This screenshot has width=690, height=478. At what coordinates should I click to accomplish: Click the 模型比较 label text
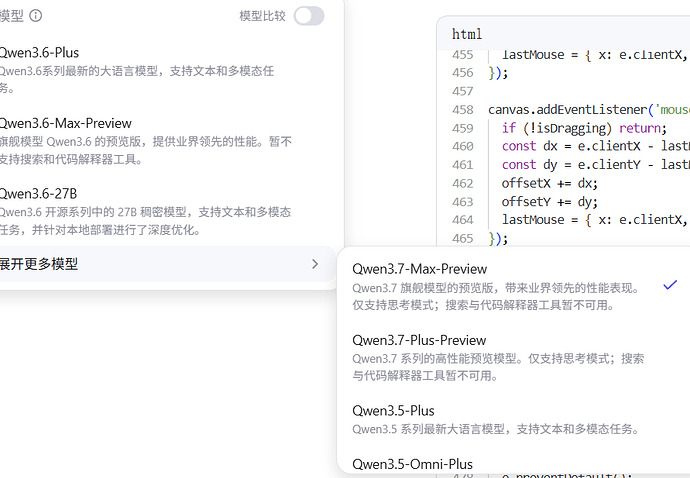pyautogui.click(x=262, y=16)
